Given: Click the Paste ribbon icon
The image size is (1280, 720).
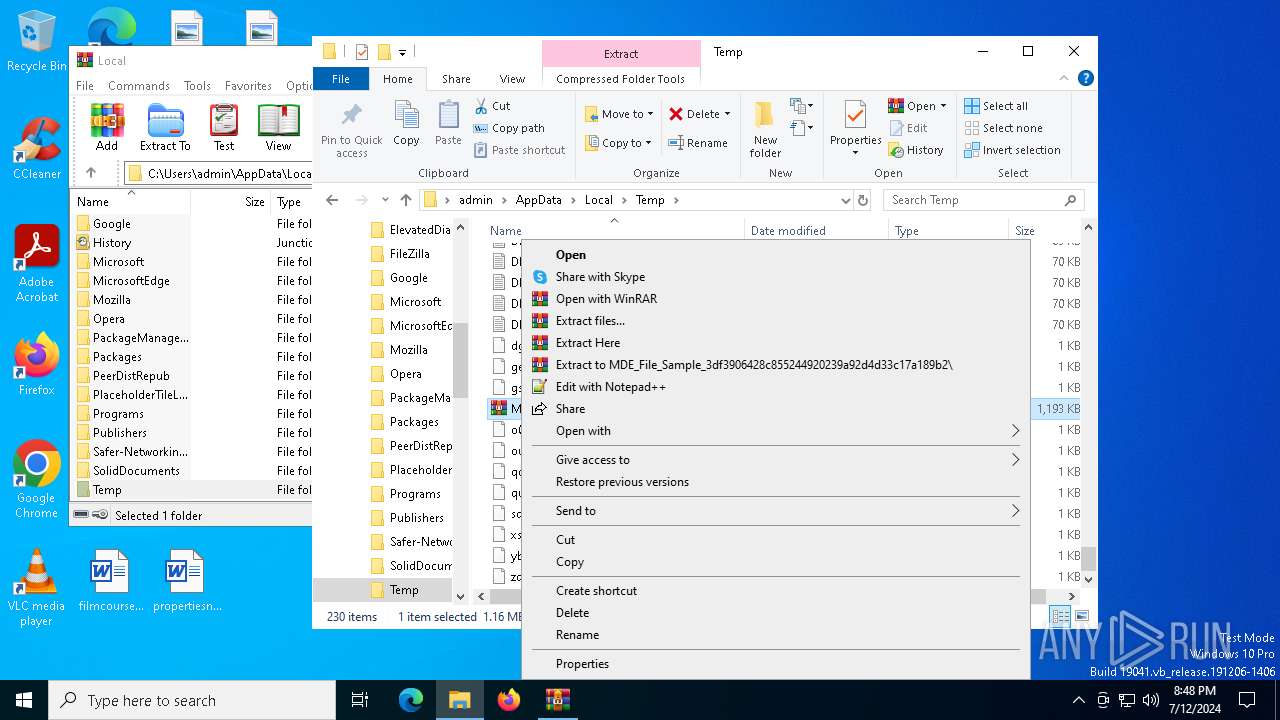Looking at the screenshot, I should [x=448, y=123].
